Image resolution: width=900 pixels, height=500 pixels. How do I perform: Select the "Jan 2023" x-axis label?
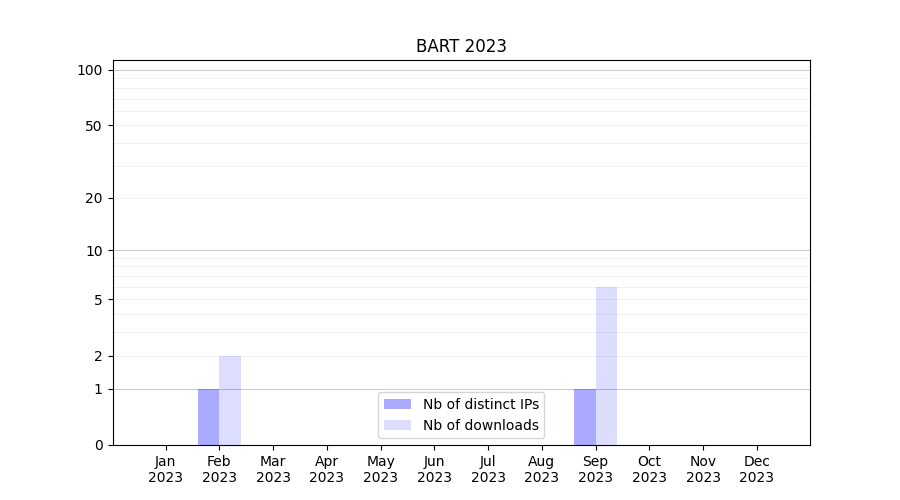pyautogui.click(x=166, y=469)
